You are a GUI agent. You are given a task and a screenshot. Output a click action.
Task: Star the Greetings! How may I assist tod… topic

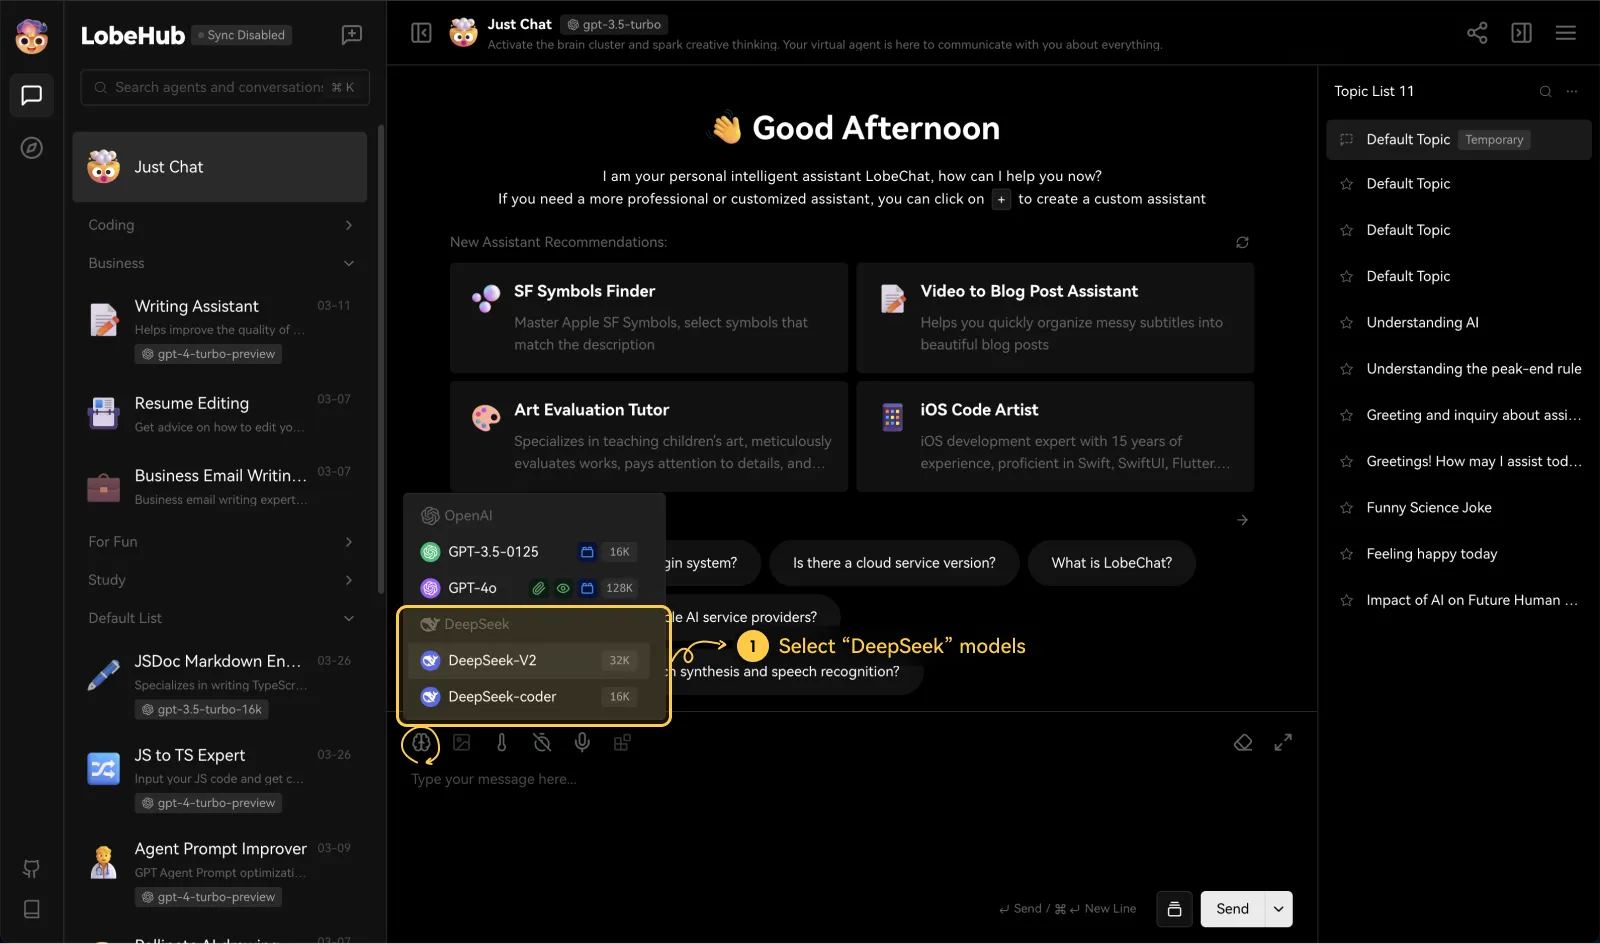1346,462
